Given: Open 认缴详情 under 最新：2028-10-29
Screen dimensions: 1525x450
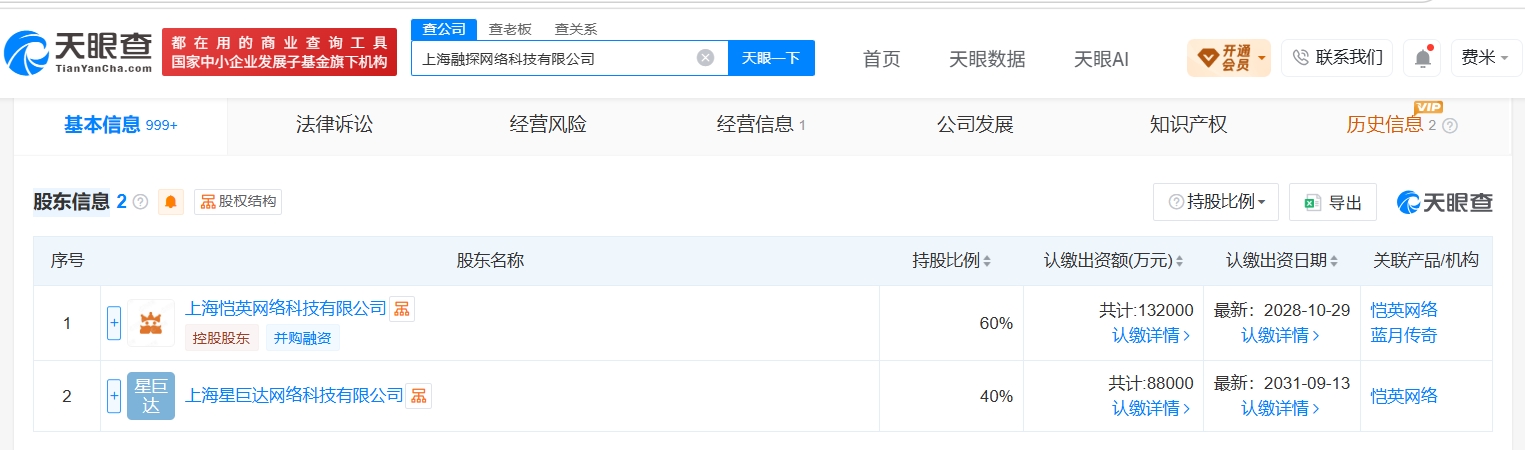Looking at the screenshot, I should (x=1281, y=336).
